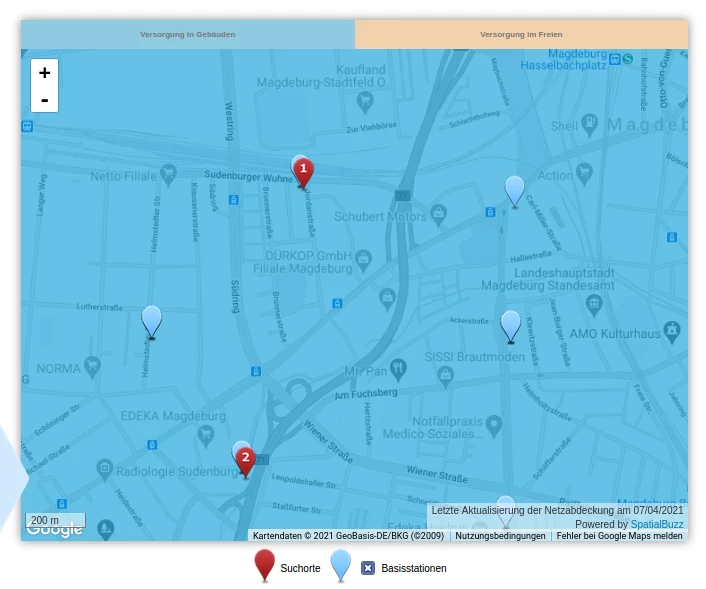Click the Basisstationen legend square icon

pyautogui.click(x=367, y=568)
